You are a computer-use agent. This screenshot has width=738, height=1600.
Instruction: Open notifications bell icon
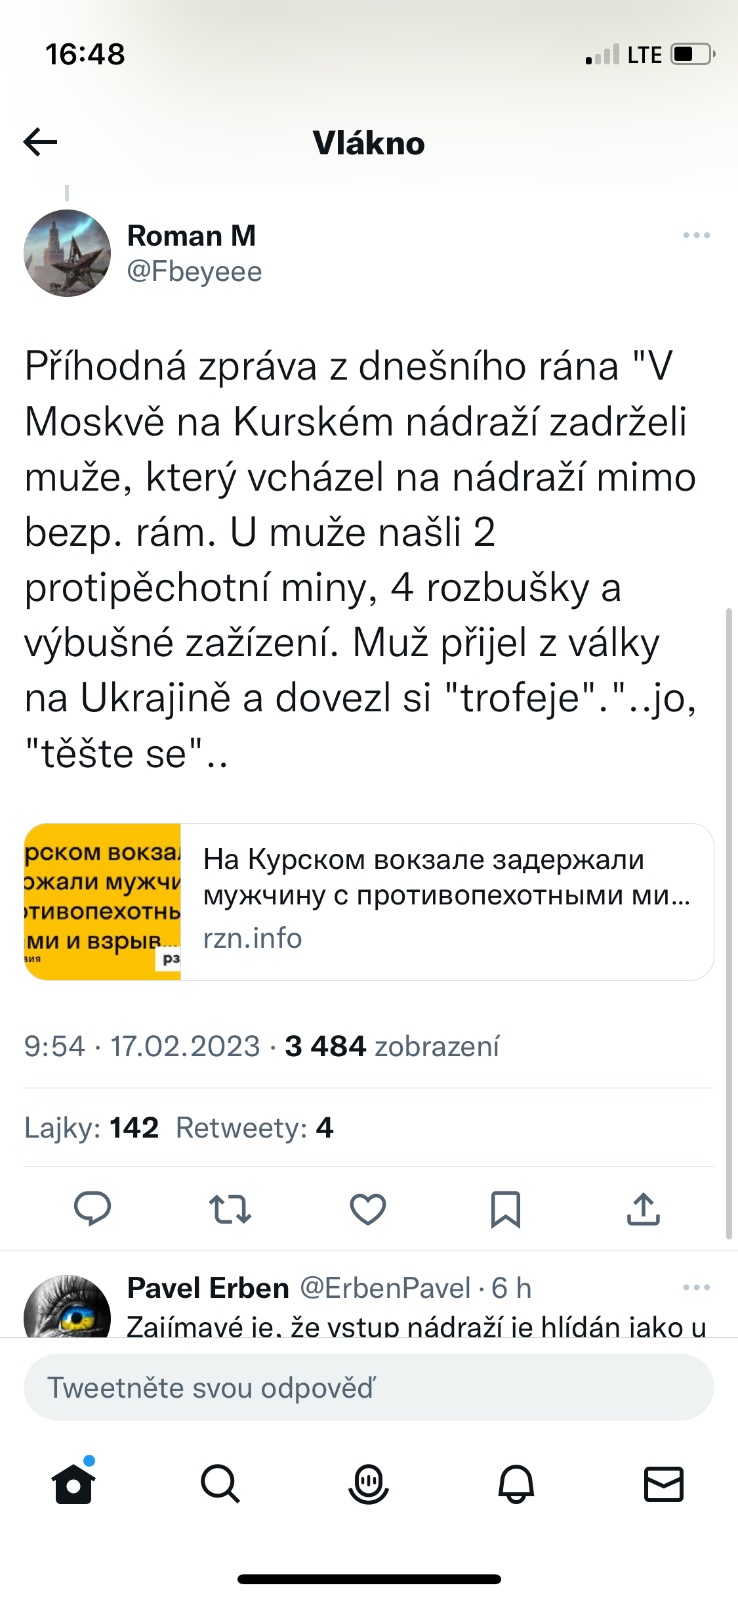click(x=516, y=1484)
